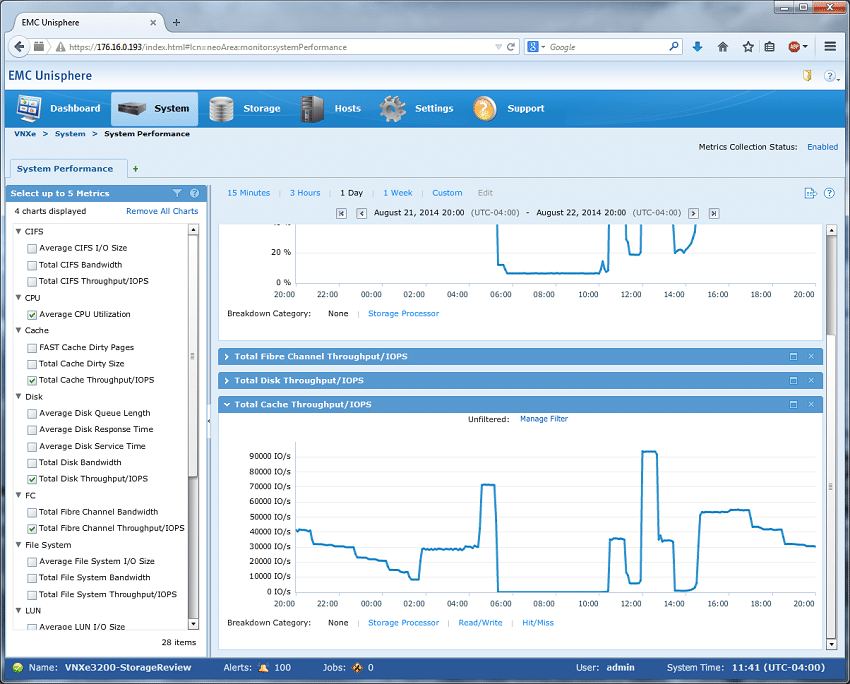
Task: Uncheck Total Cache Throughput/IOPS metric
Action: pos(32,380)
